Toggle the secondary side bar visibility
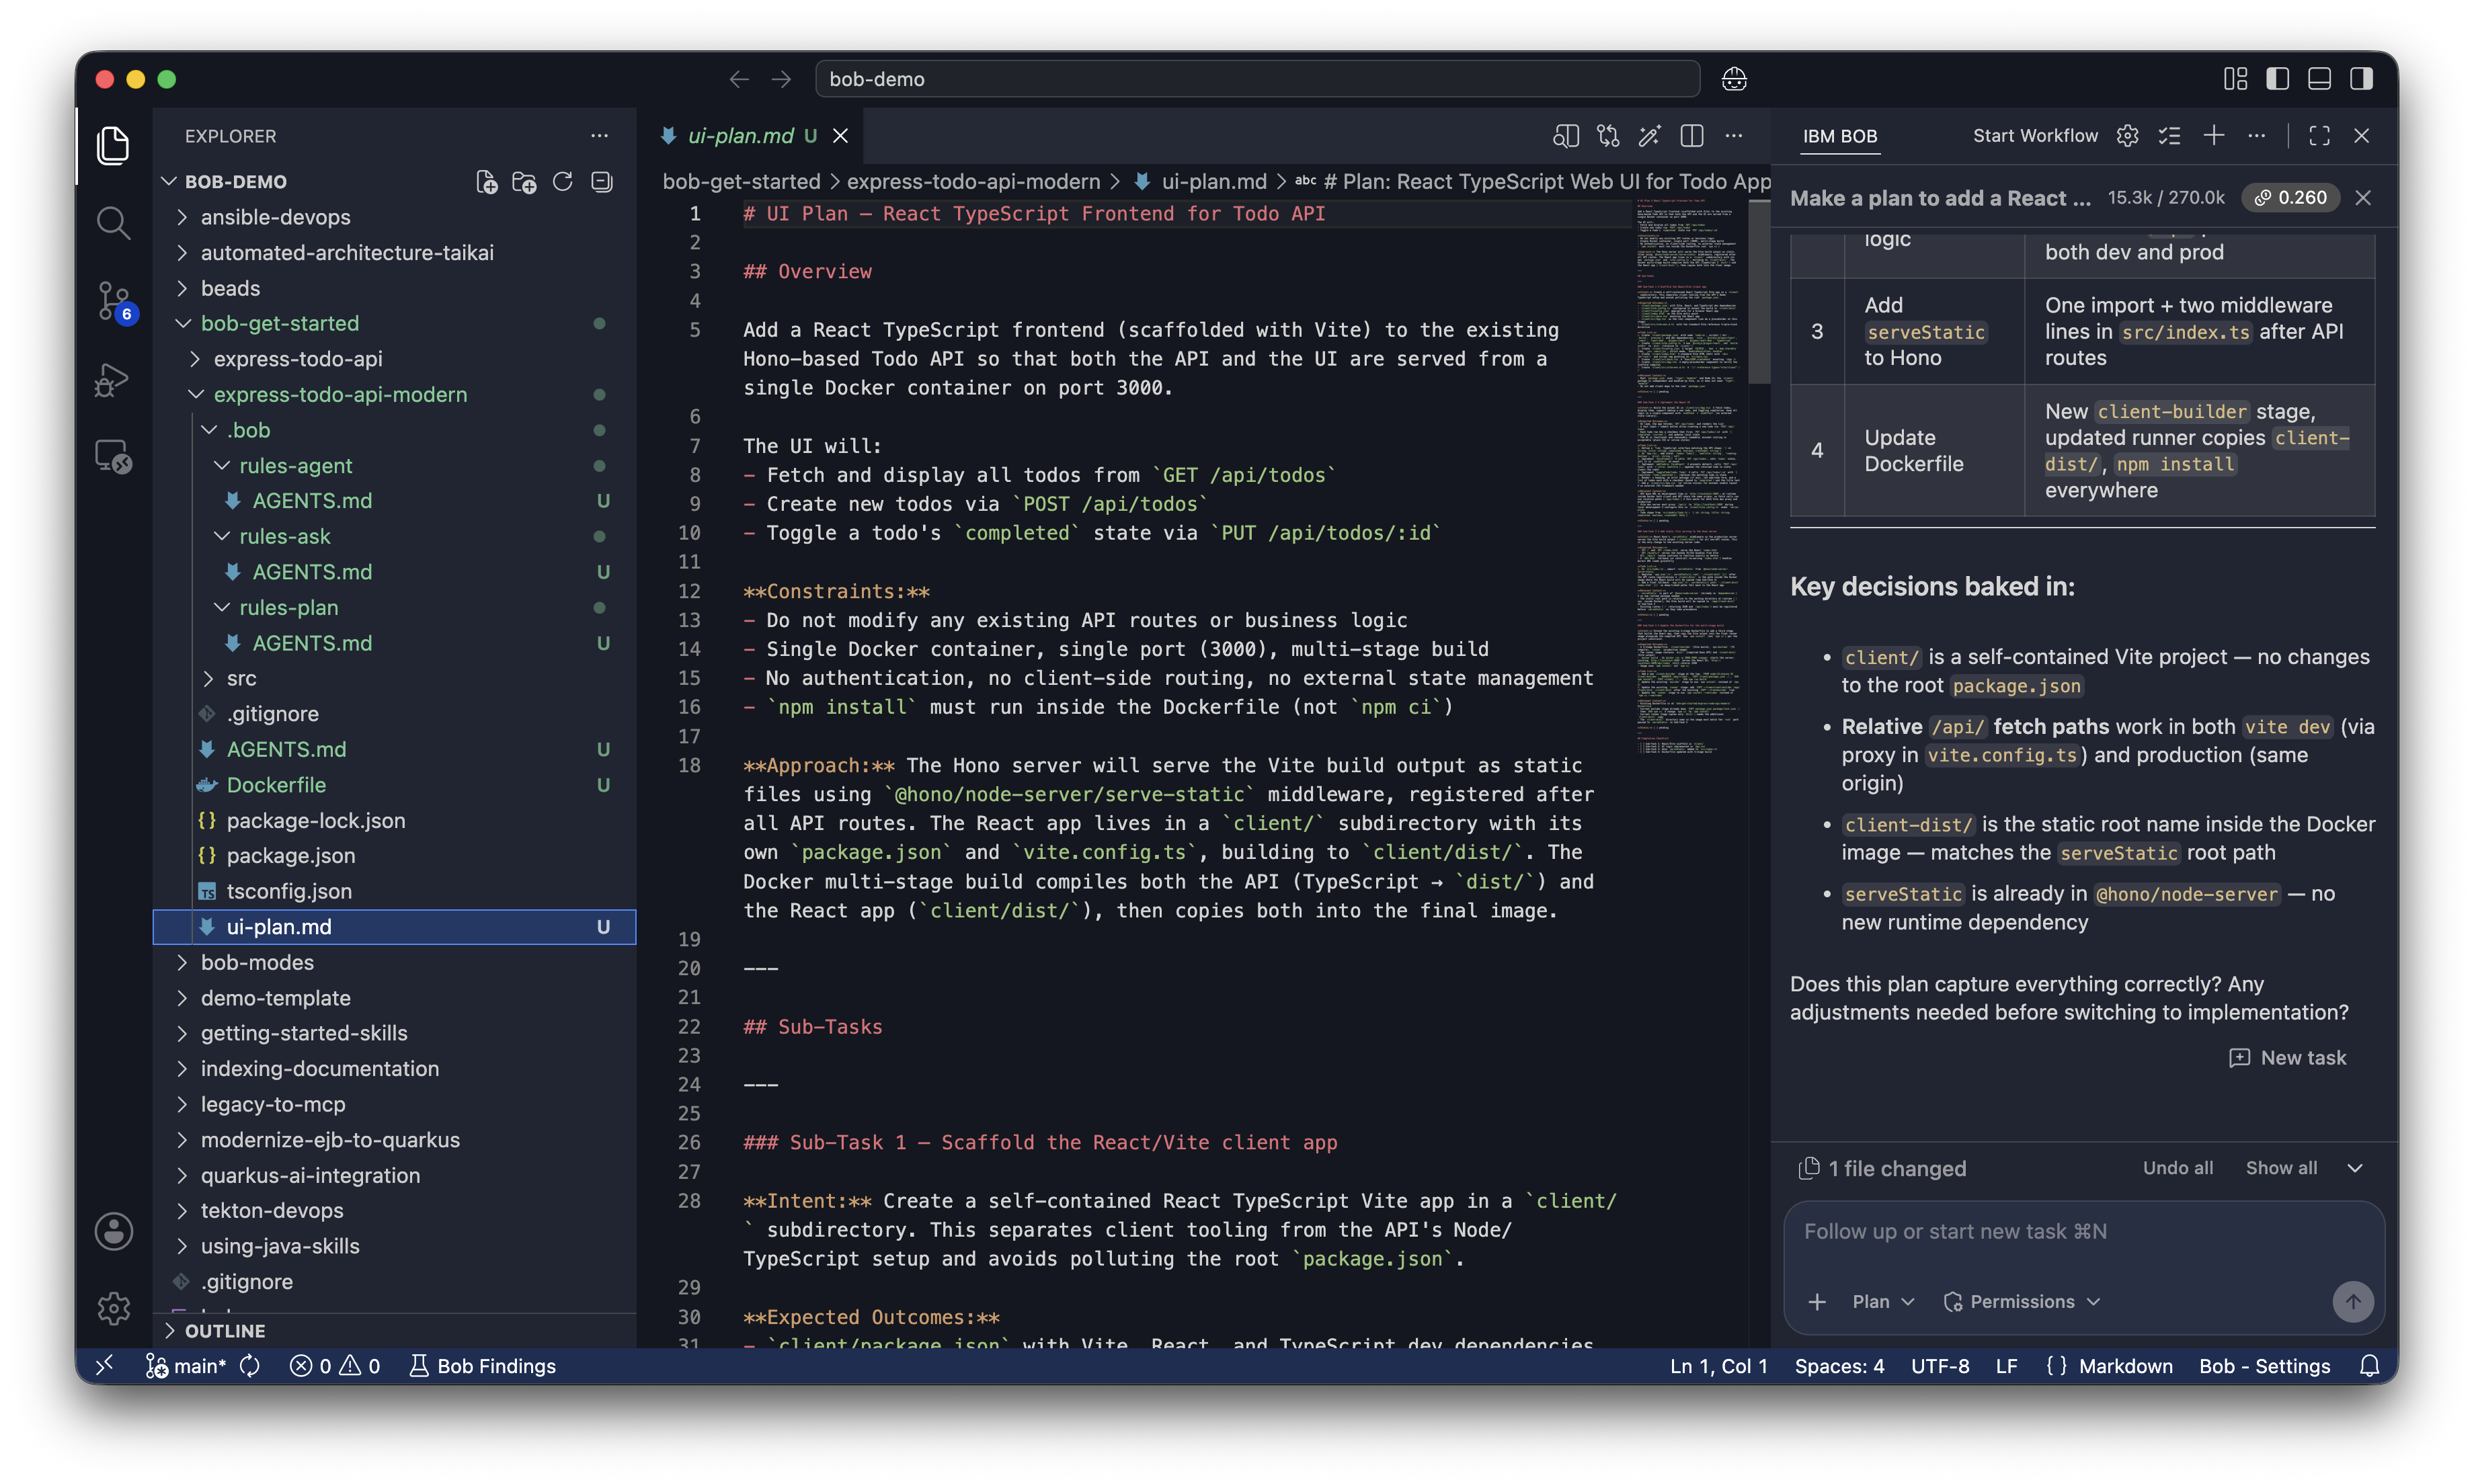This screenshot has height=1484, width=2474. tap(2361, 79)
